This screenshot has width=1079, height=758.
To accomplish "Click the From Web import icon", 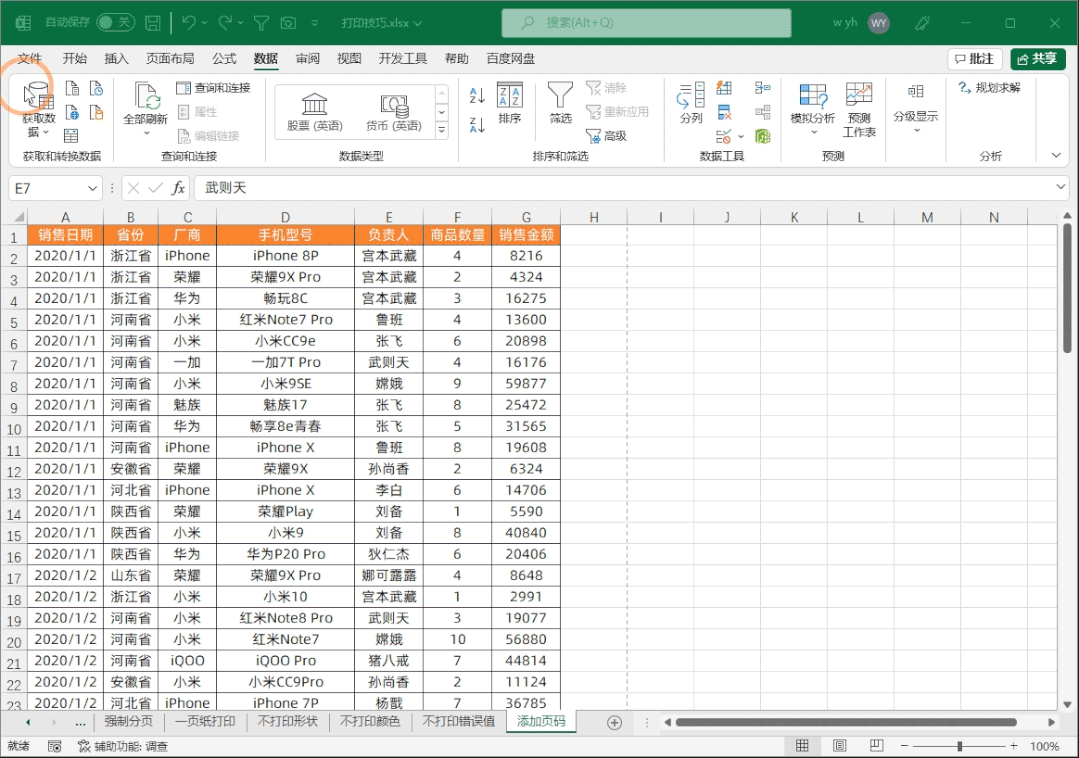I will pyautogui.click(x=72, y=112).
